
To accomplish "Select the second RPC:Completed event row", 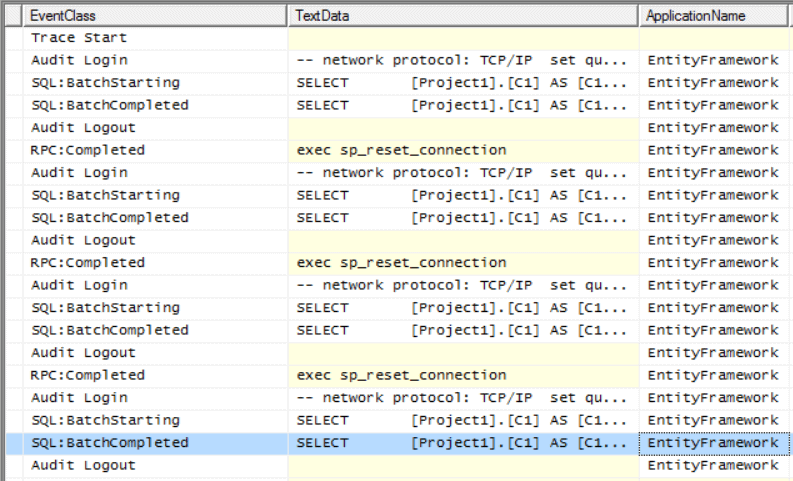I will point(397,263).
